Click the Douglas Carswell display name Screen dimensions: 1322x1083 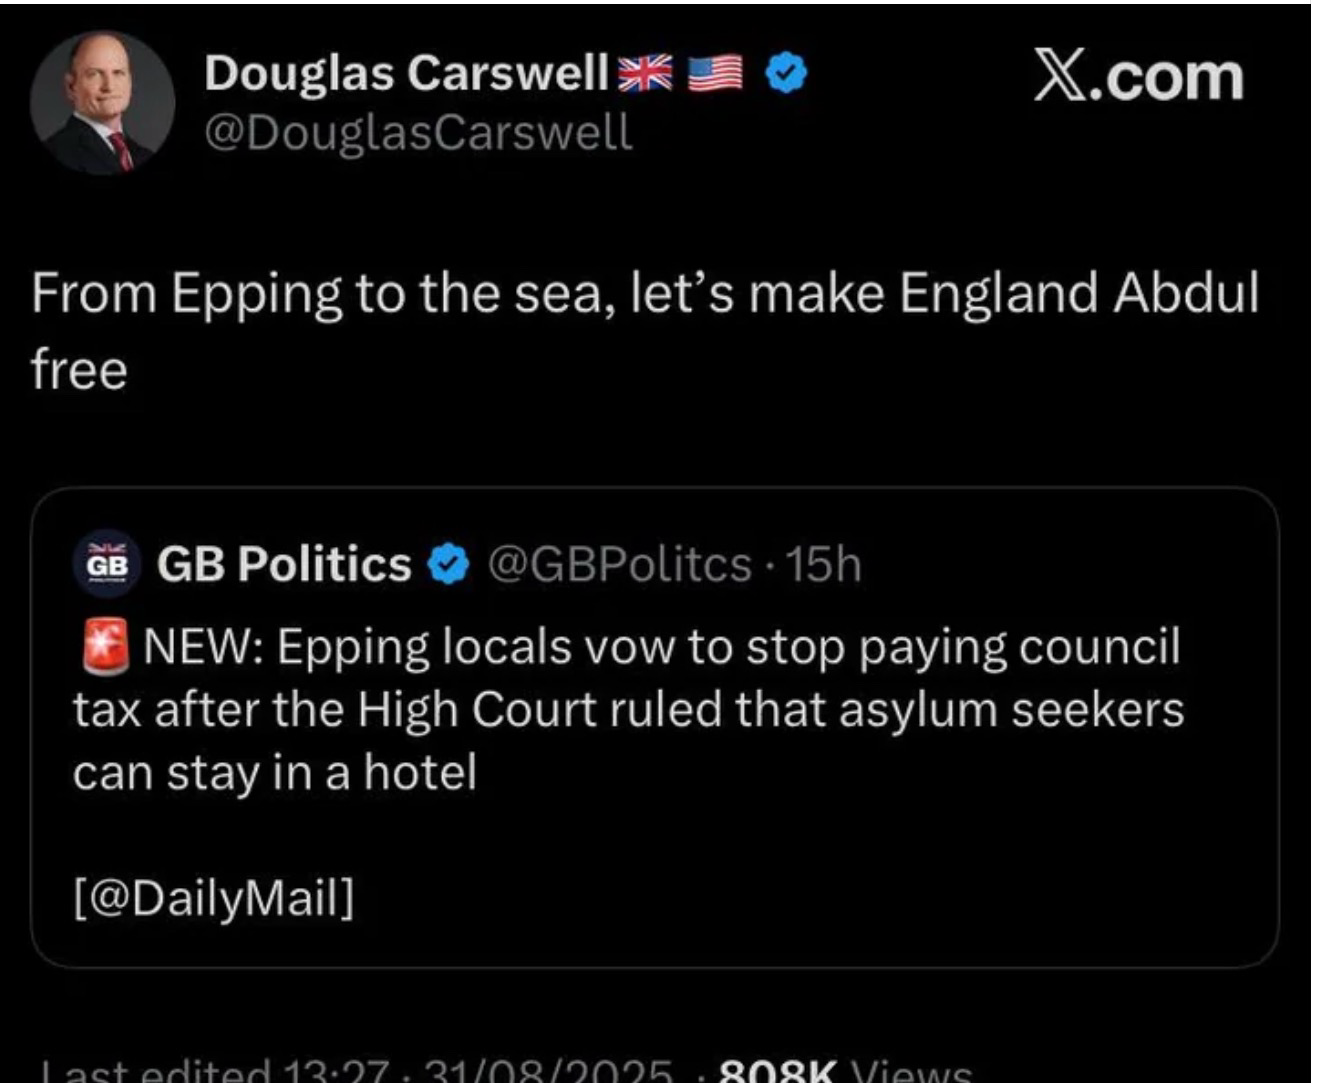pos(406,73)
